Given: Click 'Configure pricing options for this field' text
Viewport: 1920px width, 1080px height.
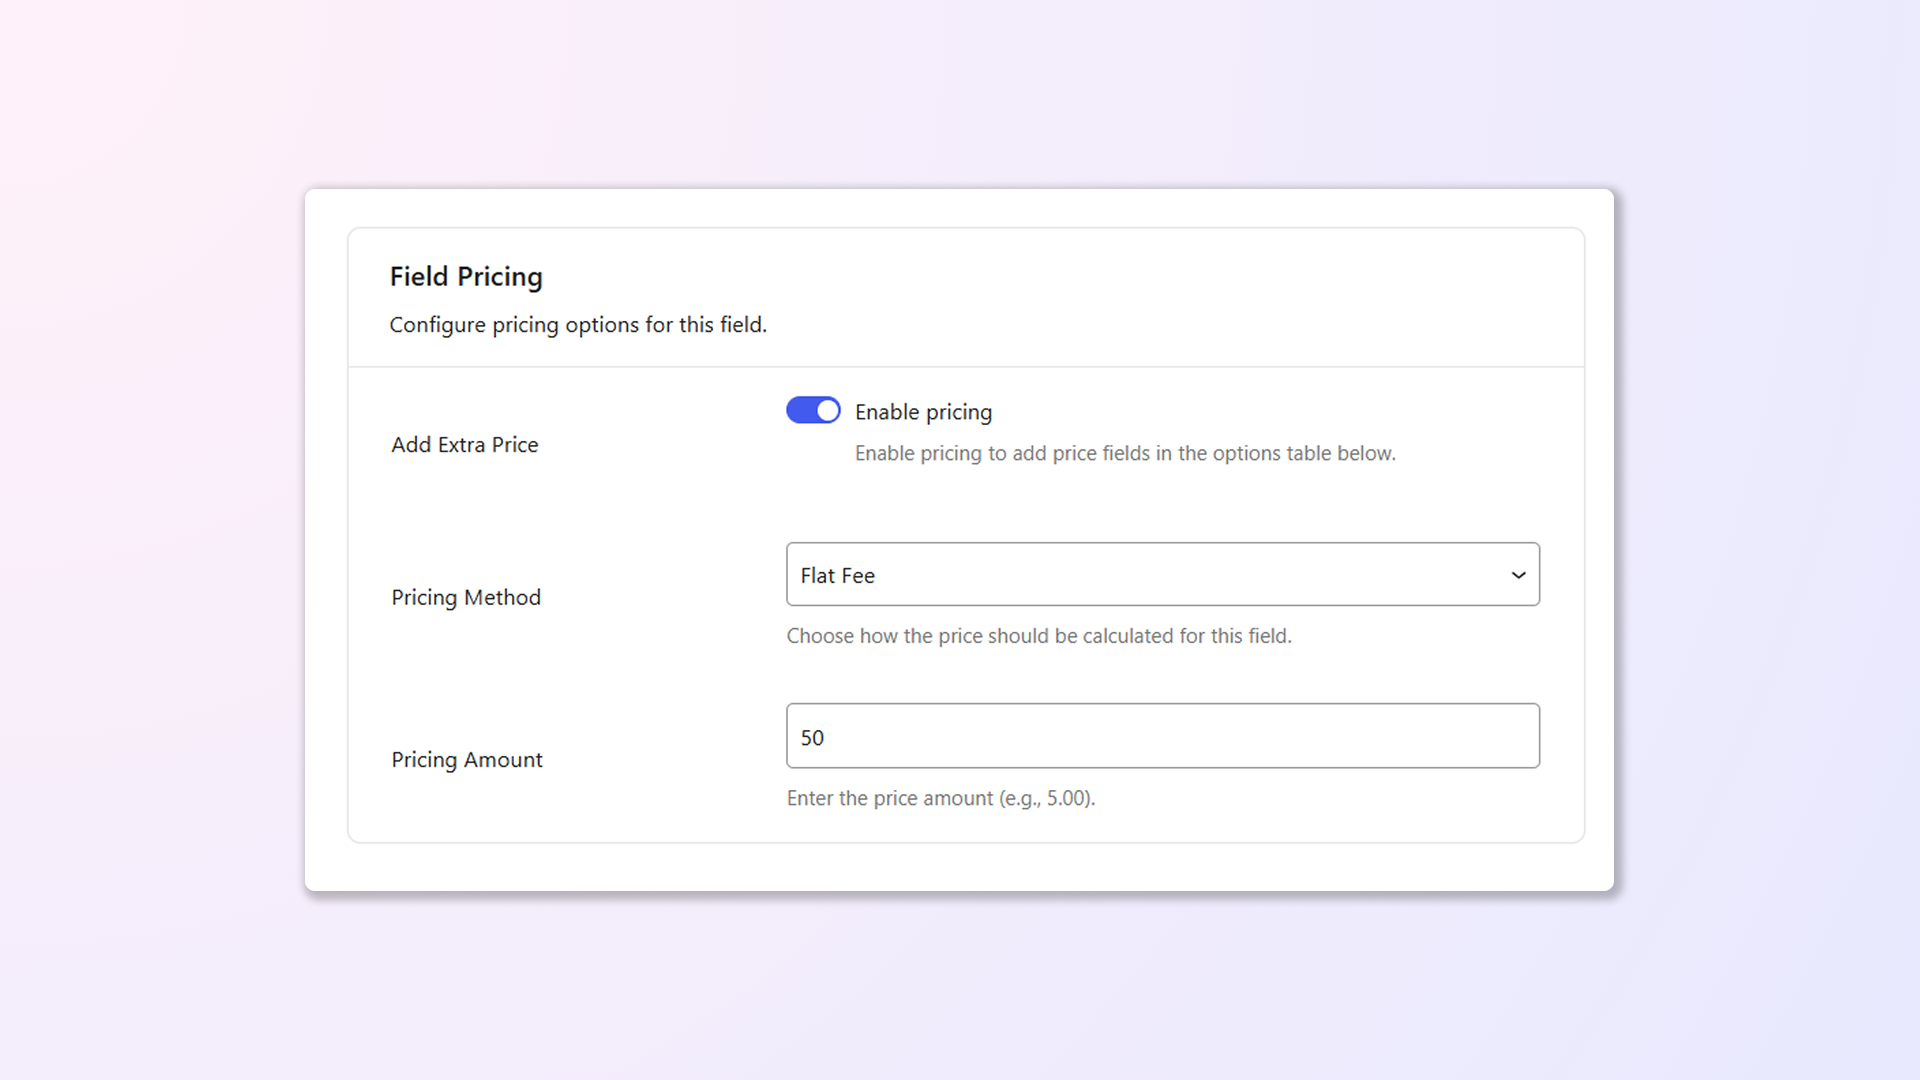Looking at the screenshot, I should tap(578, 325).
